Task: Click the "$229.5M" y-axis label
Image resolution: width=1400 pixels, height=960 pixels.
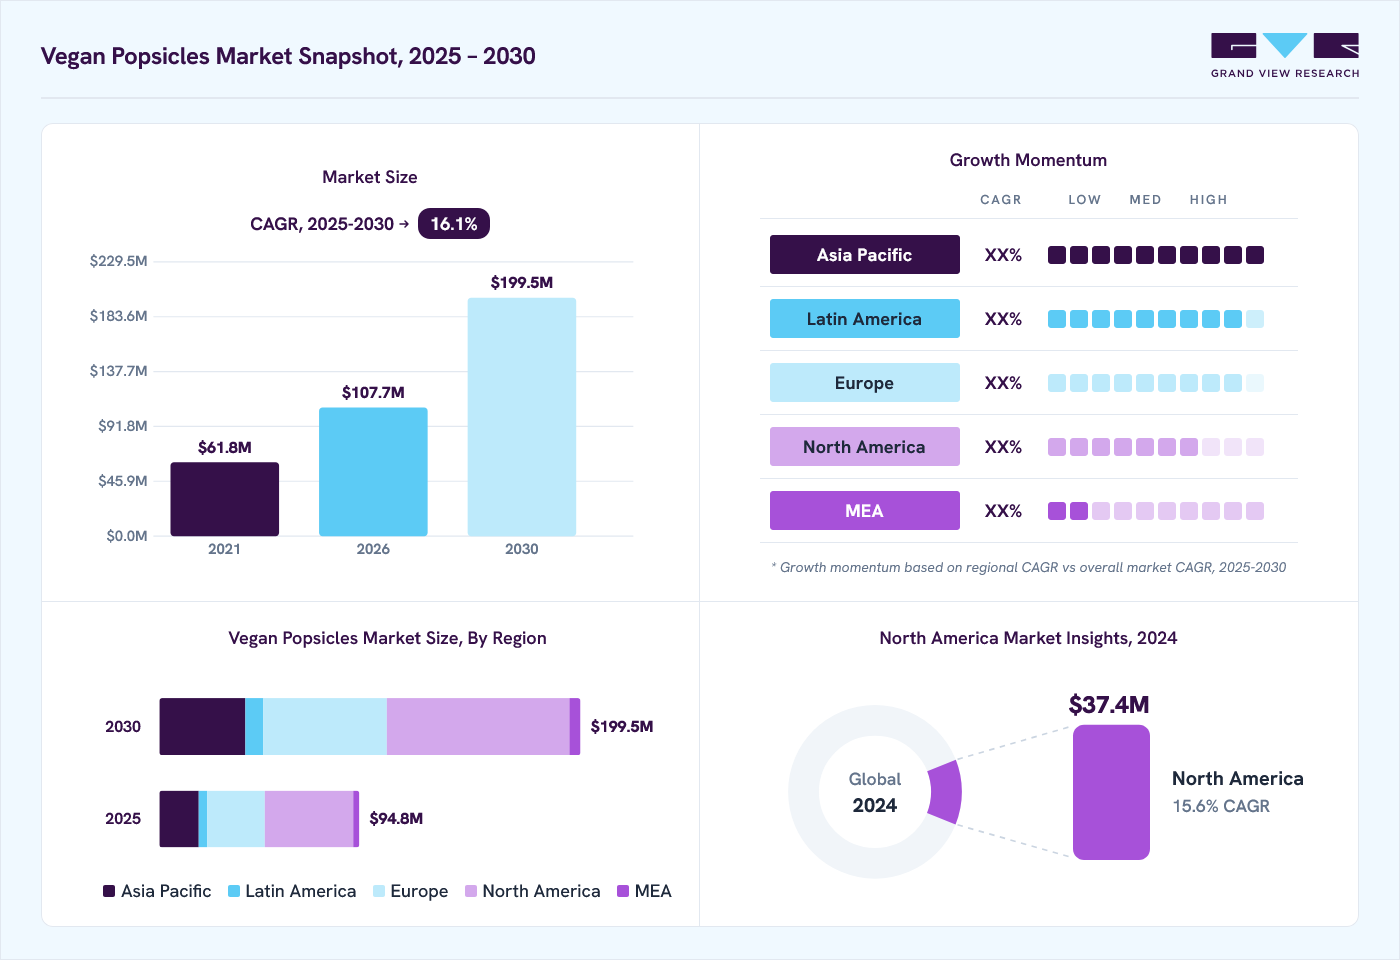Action: [x=118, y=261]
